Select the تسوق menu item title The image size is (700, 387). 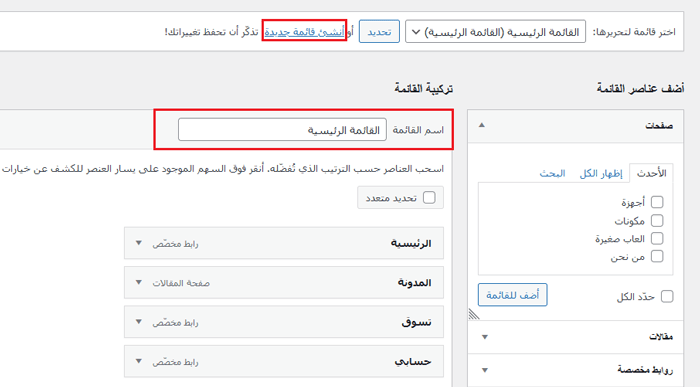417,322
